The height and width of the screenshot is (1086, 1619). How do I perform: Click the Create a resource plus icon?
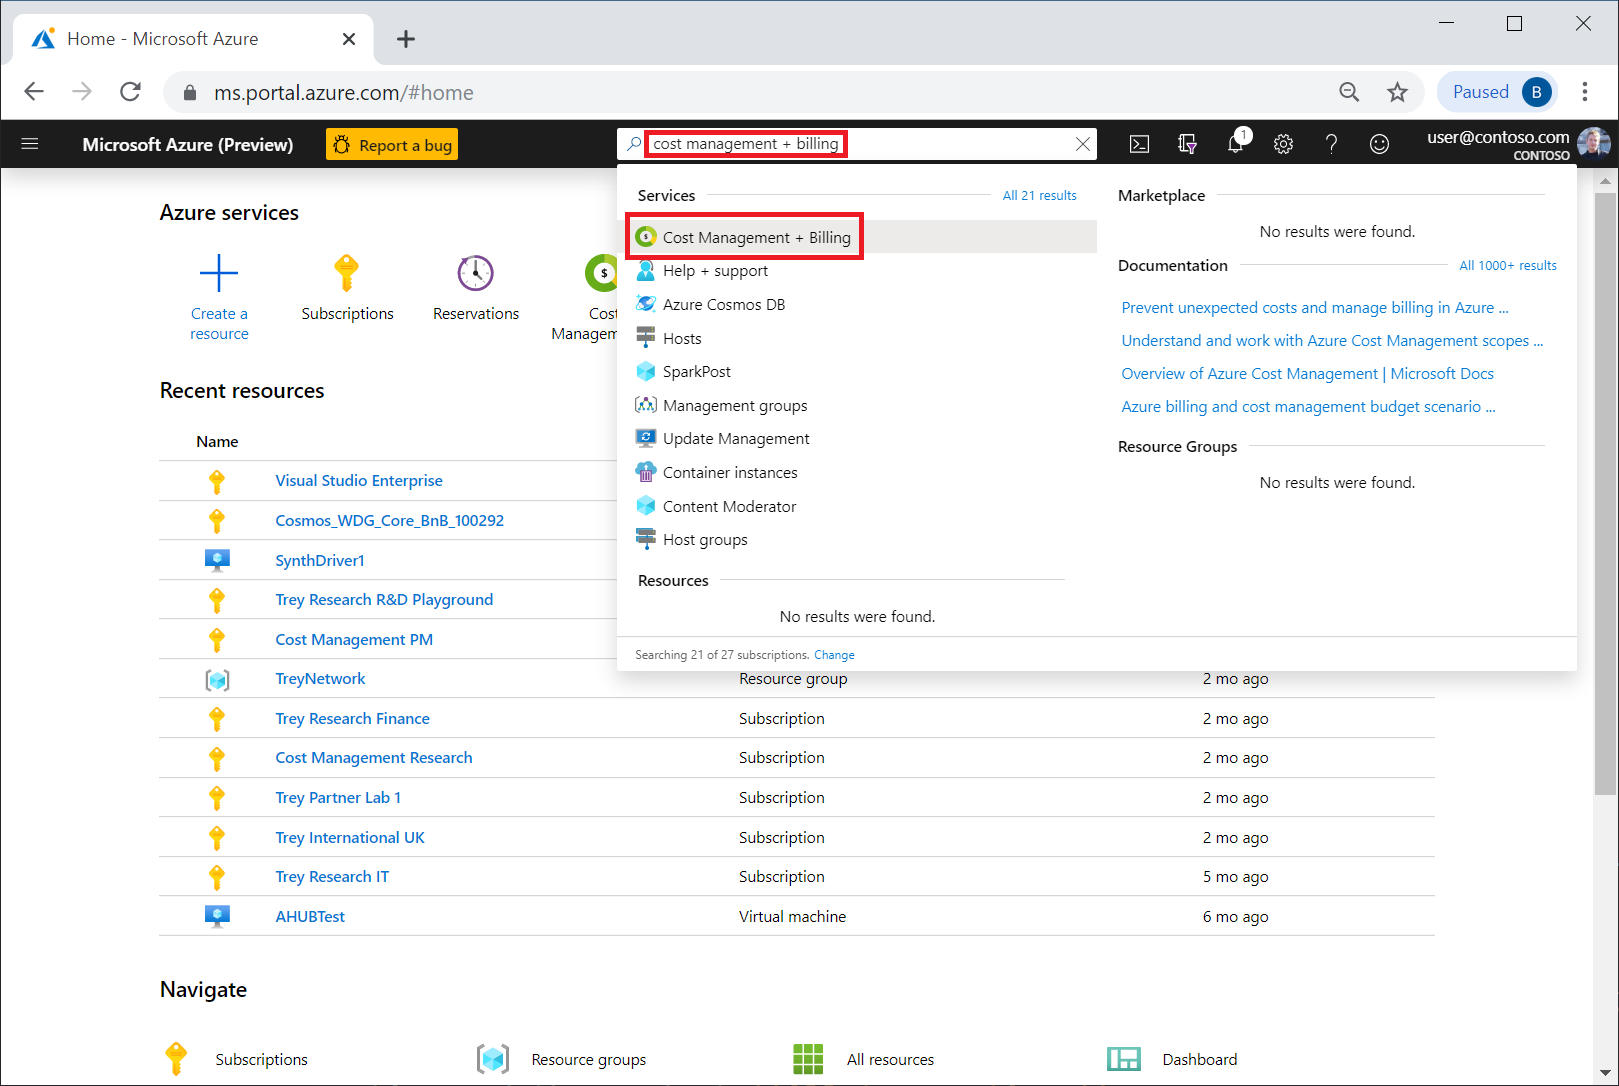pos(219,272)
